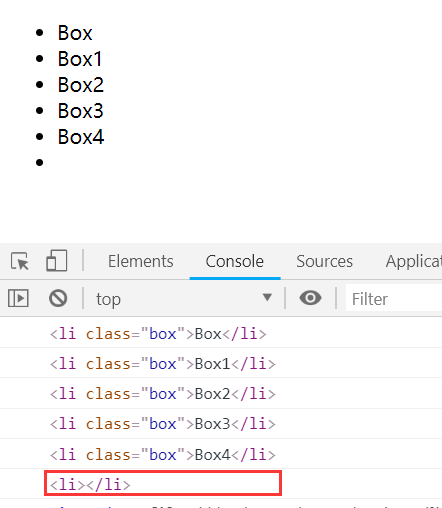Click the Box4 list item on page

pos(81,137)
